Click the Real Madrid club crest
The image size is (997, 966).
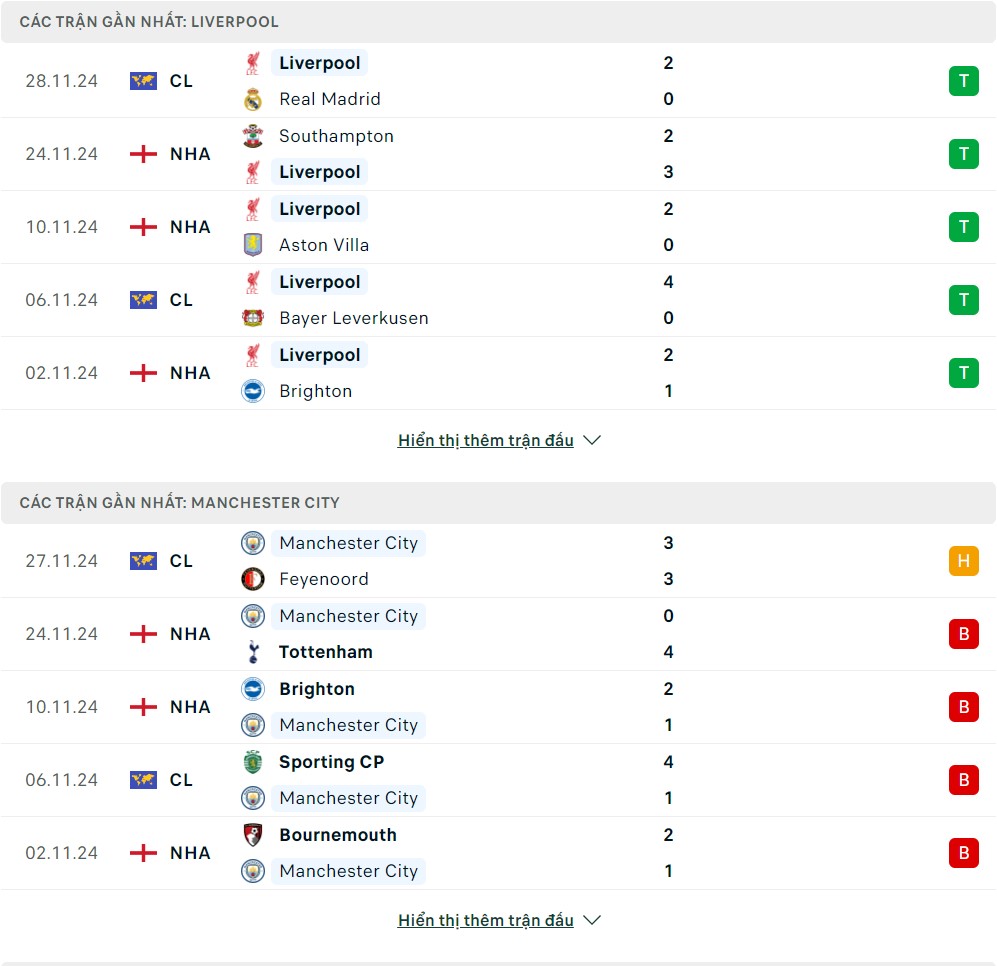[x=253, y=99]
